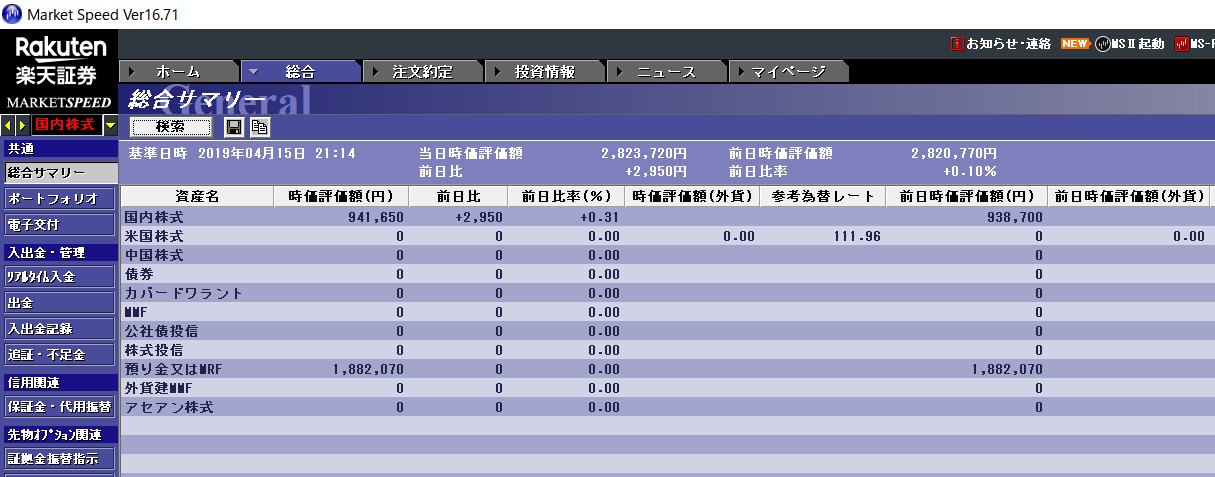Click the MSII起動 link text
Viewport: 1215px width, 477px height.
(x=1138, y=44)
